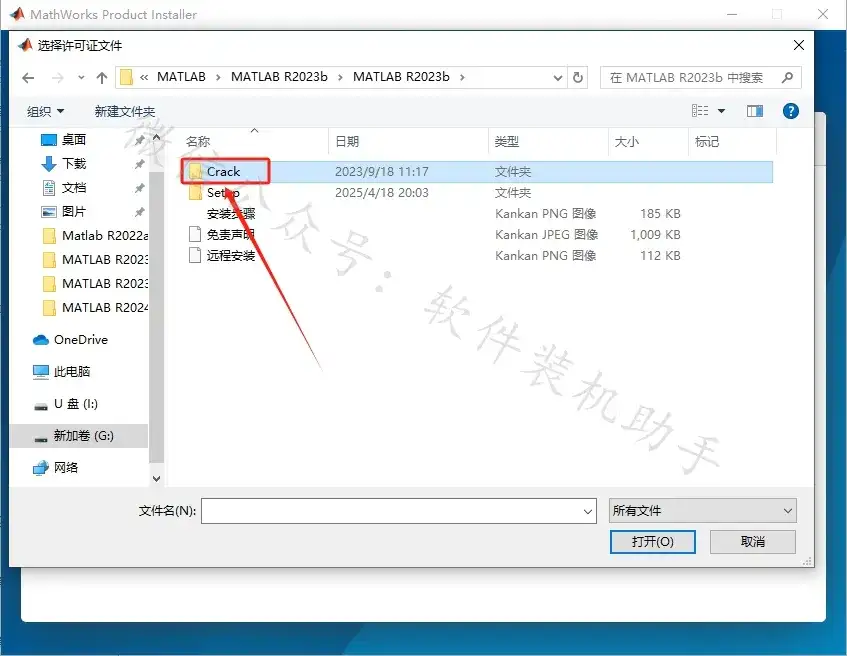Open help with the question mark icon
This screenshot has width=847, height=656.
pyautogui.click(x=790, y=111)
